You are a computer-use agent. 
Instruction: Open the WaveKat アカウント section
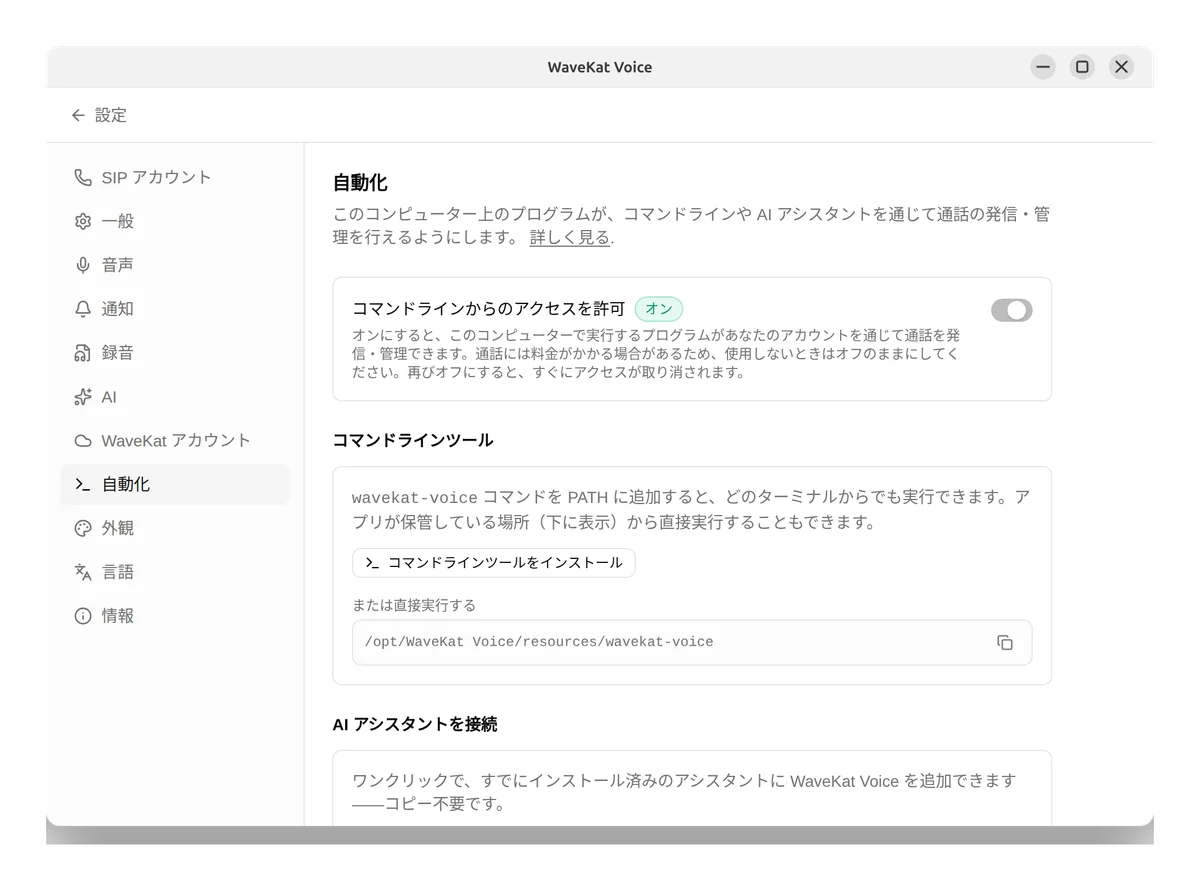coord(175,441)
